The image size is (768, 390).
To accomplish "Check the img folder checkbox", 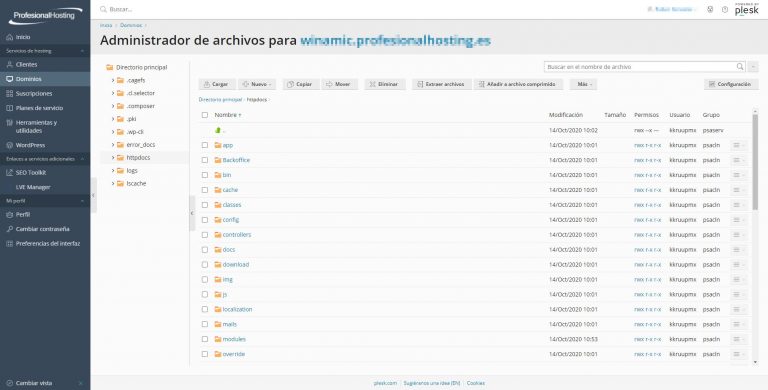I will pos(205,279).
